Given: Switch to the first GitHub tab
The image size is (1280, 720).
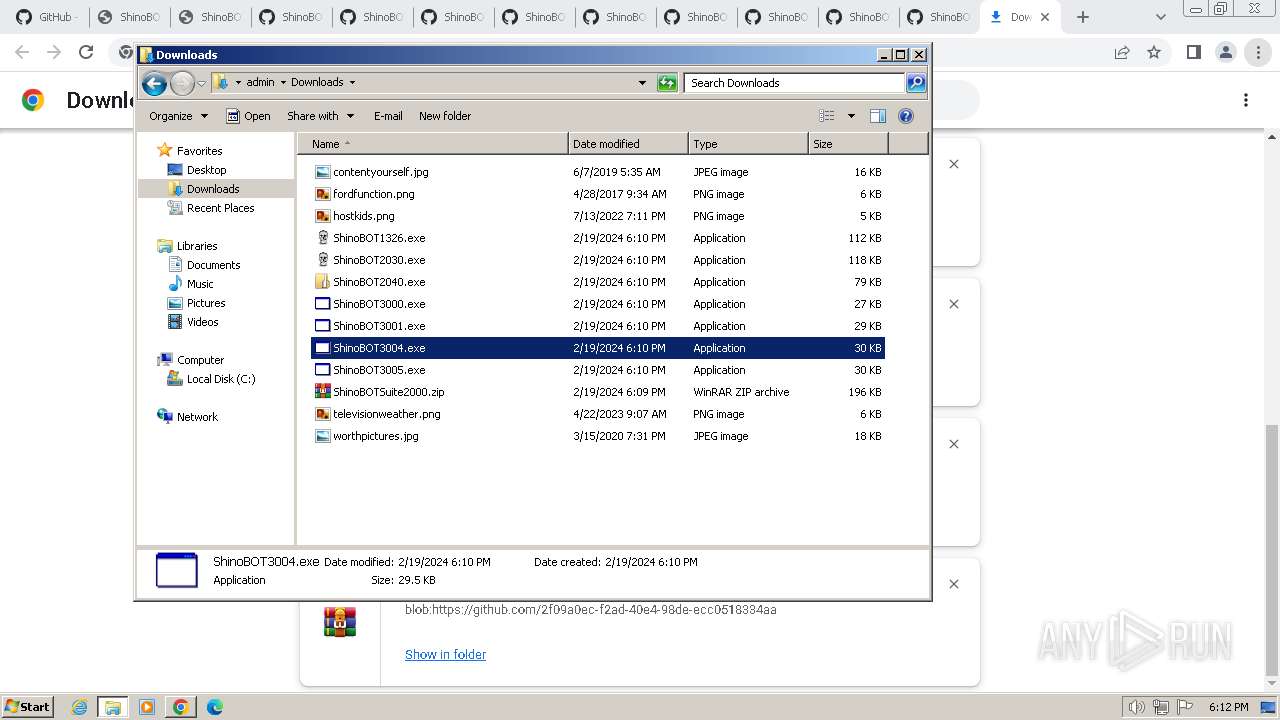Looking at the screenshot, I should tap(47, 17).
